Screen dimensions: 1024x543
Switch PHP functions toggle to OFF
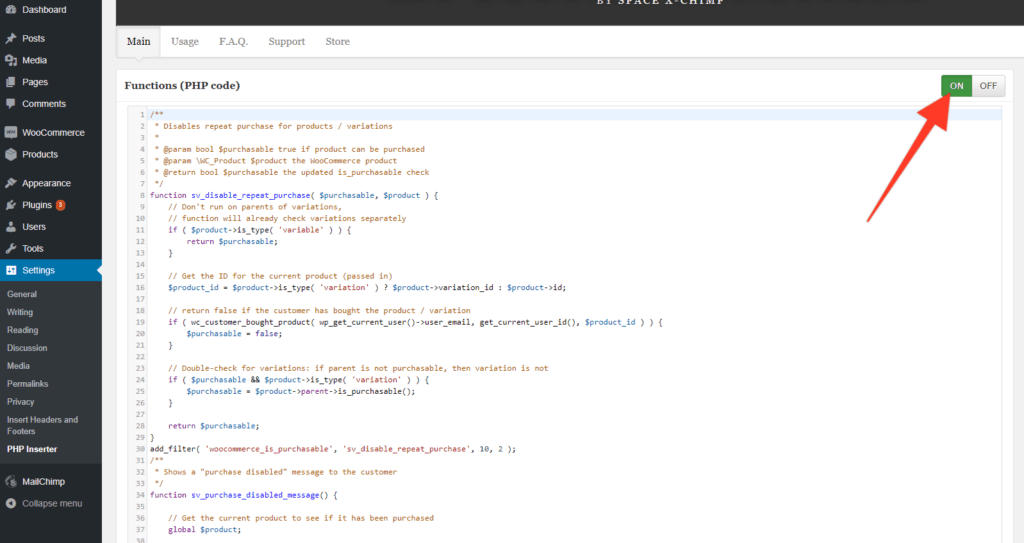(x=988, y=86)
